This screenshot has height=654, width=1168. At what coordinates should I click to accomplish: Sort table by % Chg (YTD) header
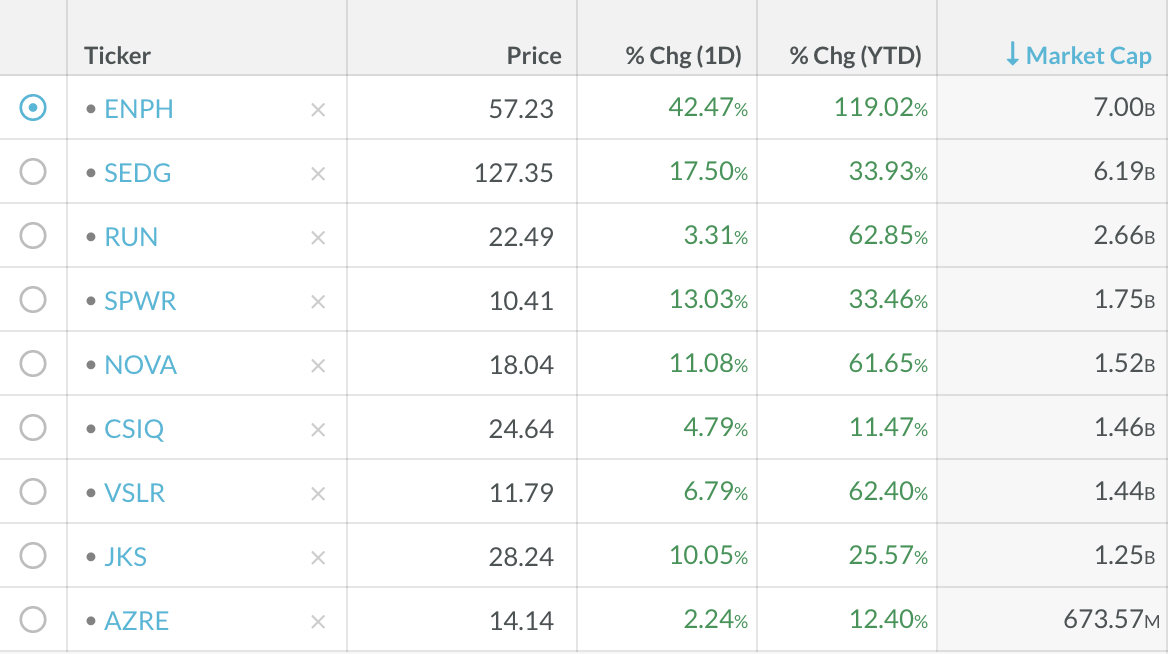pos(855,56)
